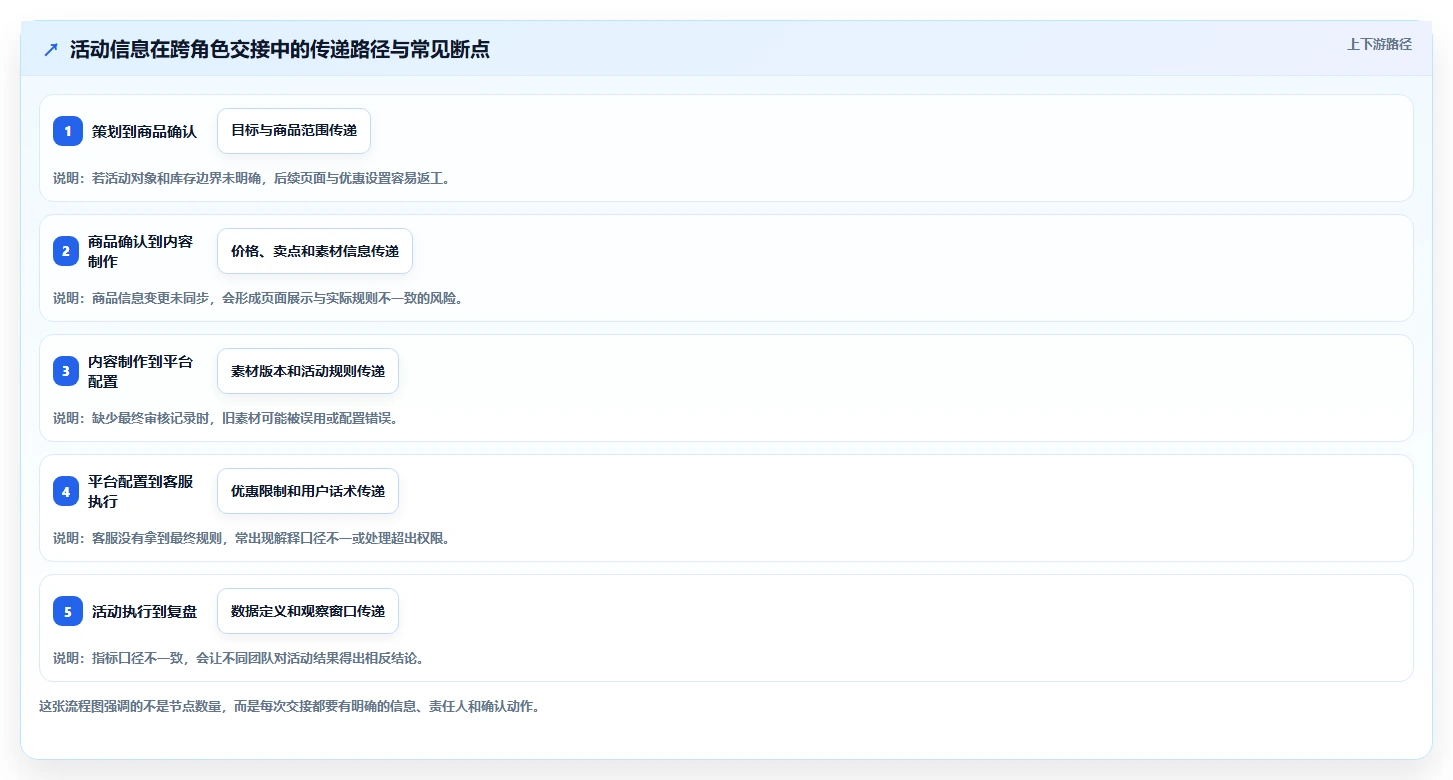This screenshot has width=1453, height=780.
Task: Click step number 3 badge
Action: click(68, 371)
